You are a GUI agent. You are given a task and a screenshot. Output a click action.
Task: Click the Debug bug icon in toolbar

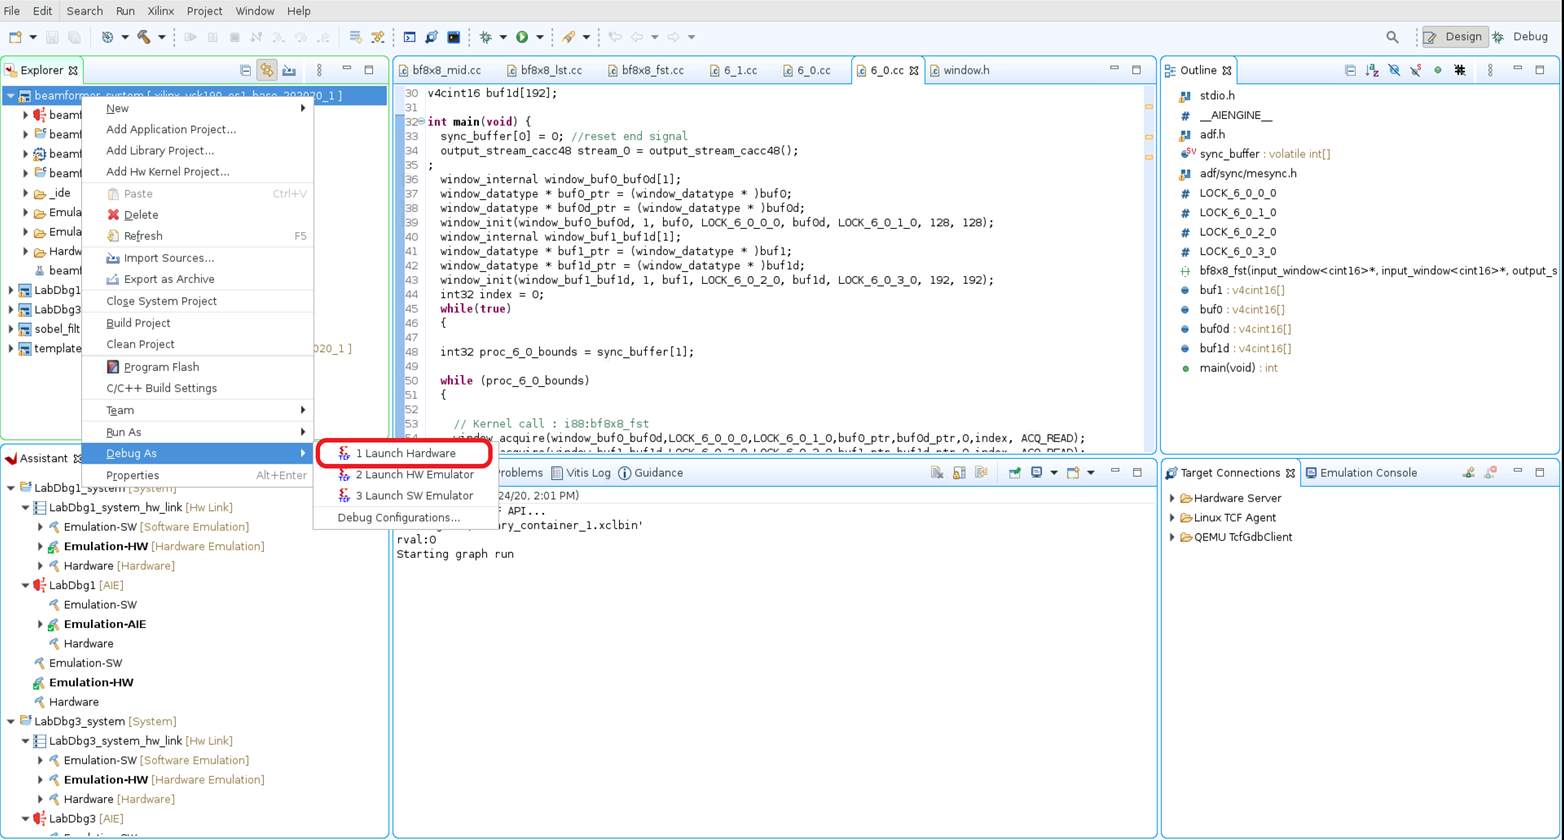pyautogui.click(x=486, y=37)
